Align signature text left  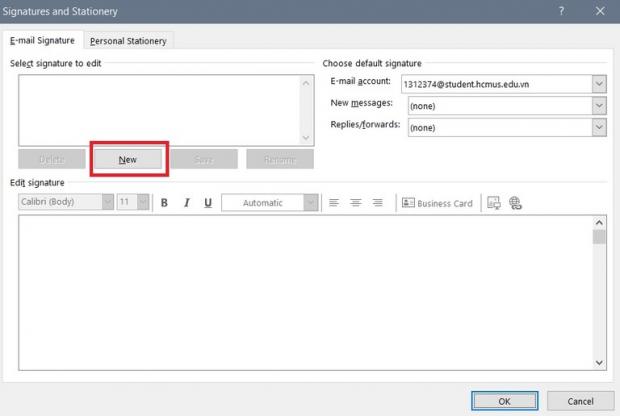334,203
